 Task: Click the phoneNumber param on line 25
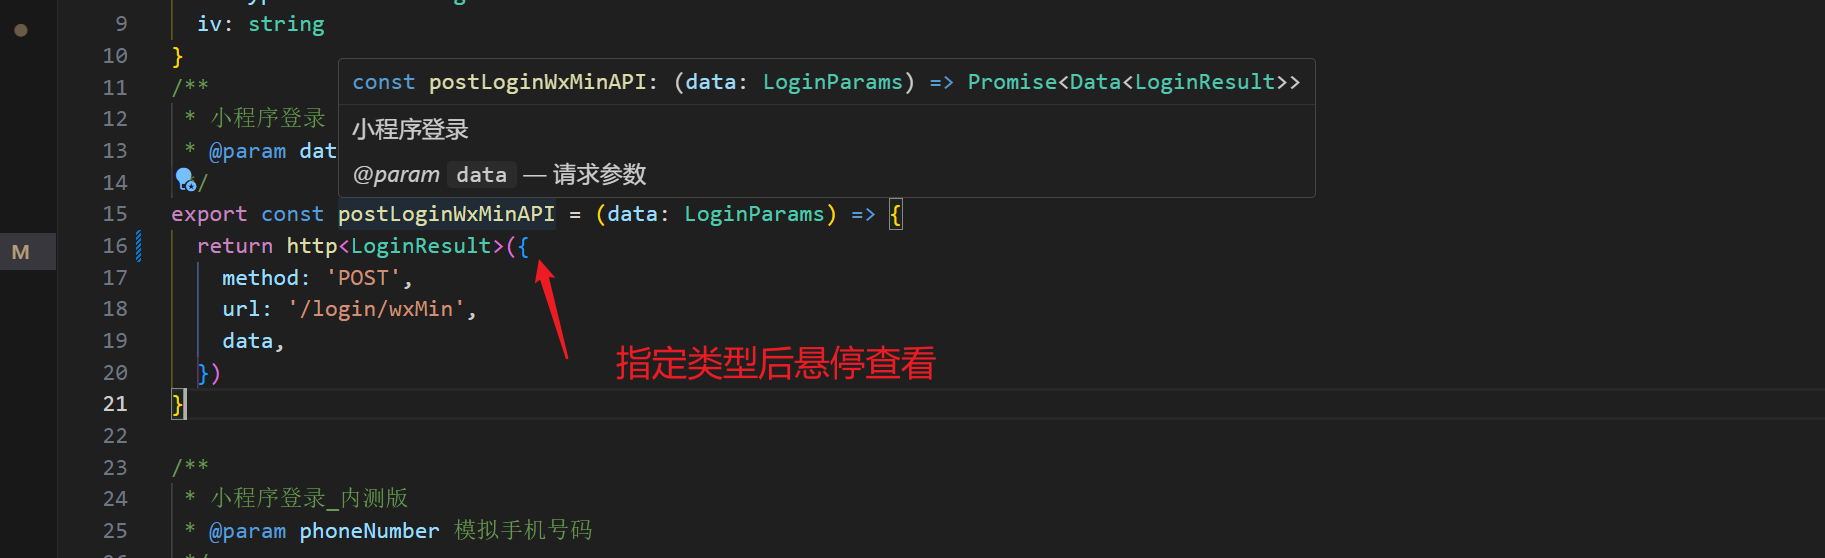coord(369,531)
